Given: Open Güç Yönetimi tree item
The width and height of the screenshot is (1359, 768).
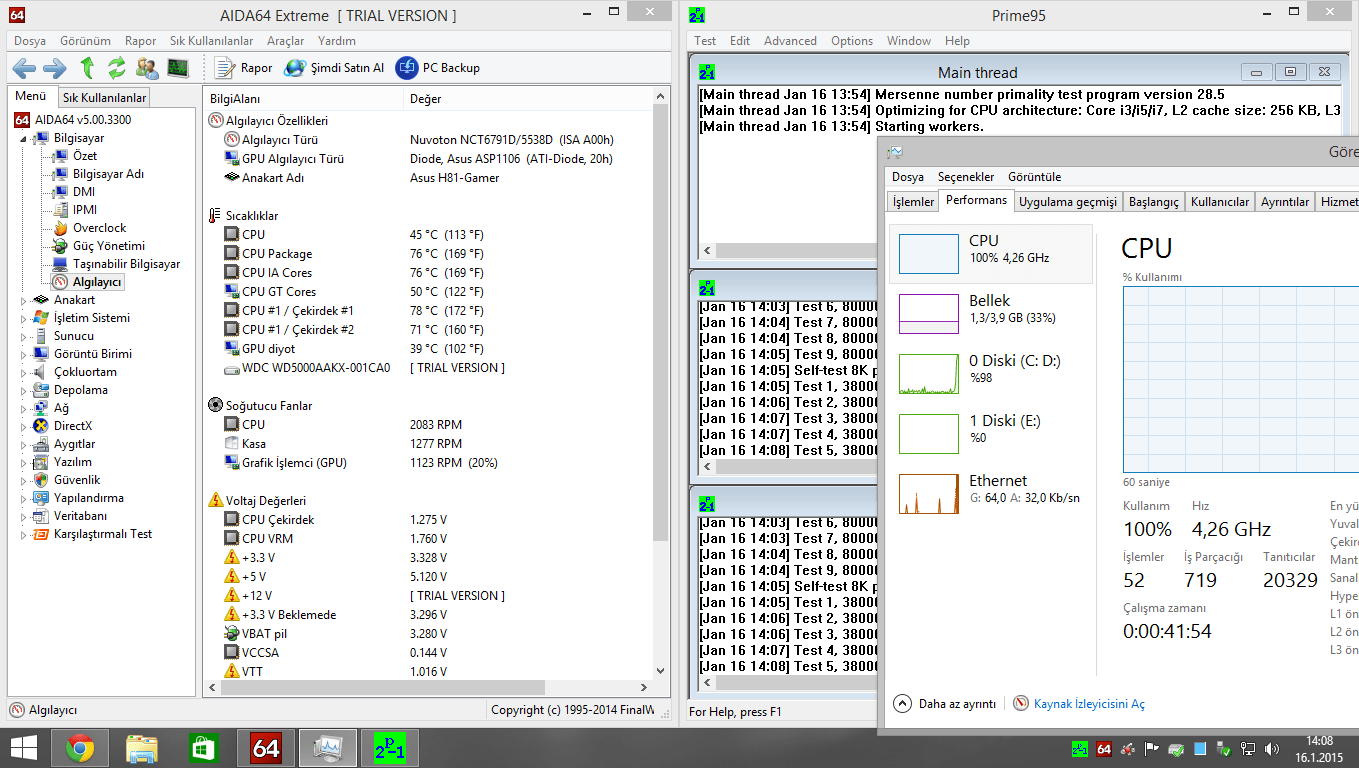Looking at the screenshot, I should point(109,246).
